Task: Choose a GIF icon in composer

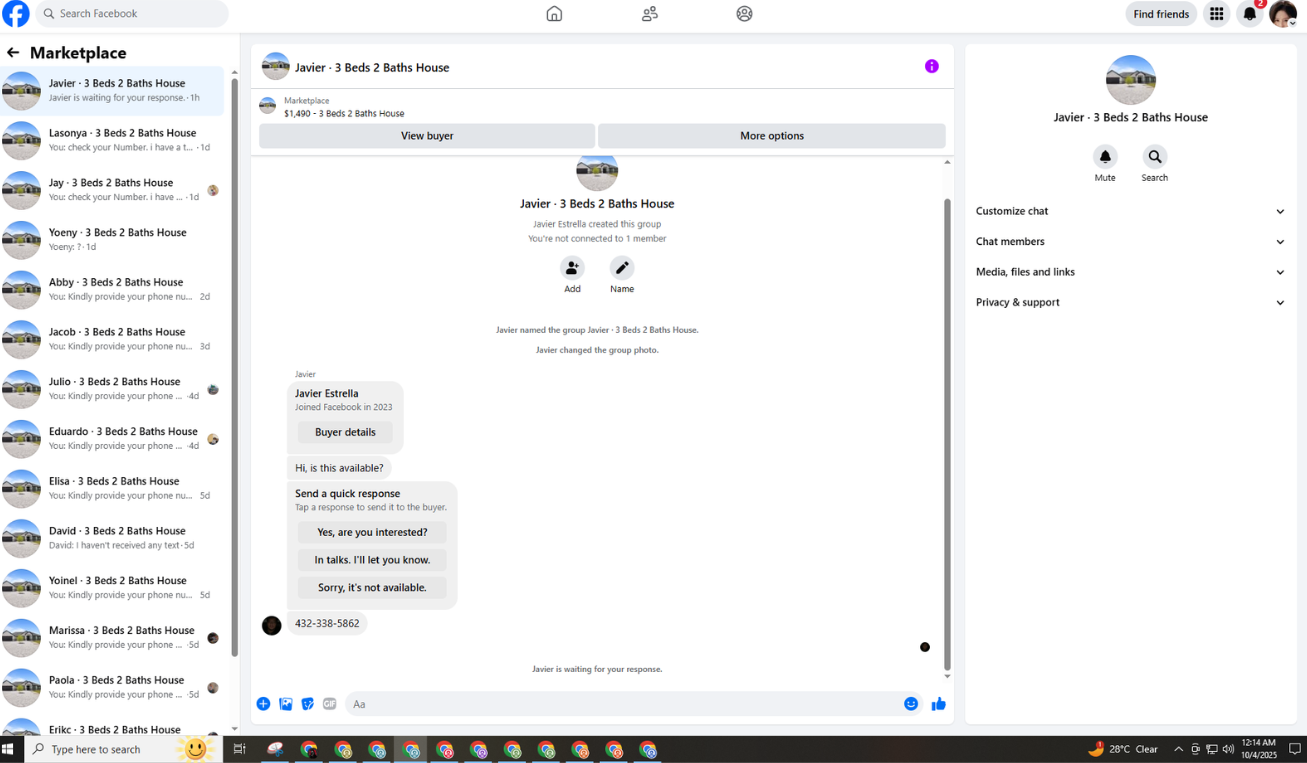Action: click(x=330, y=704)
